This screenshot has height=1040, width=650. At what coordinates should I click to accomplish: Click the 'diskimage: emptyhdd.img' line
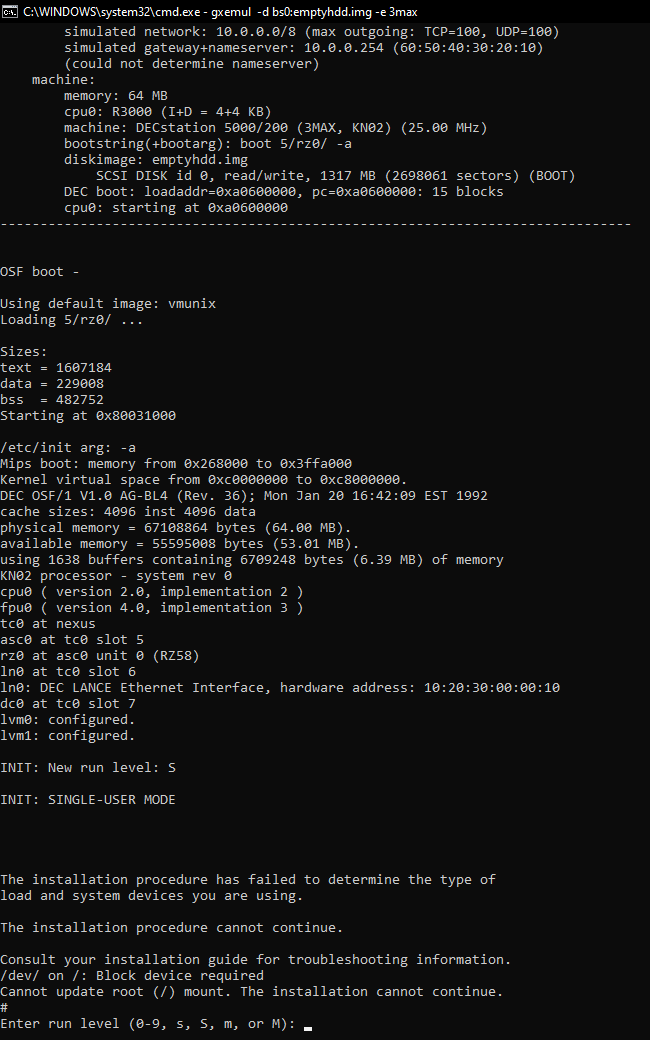tap(155, 160)
